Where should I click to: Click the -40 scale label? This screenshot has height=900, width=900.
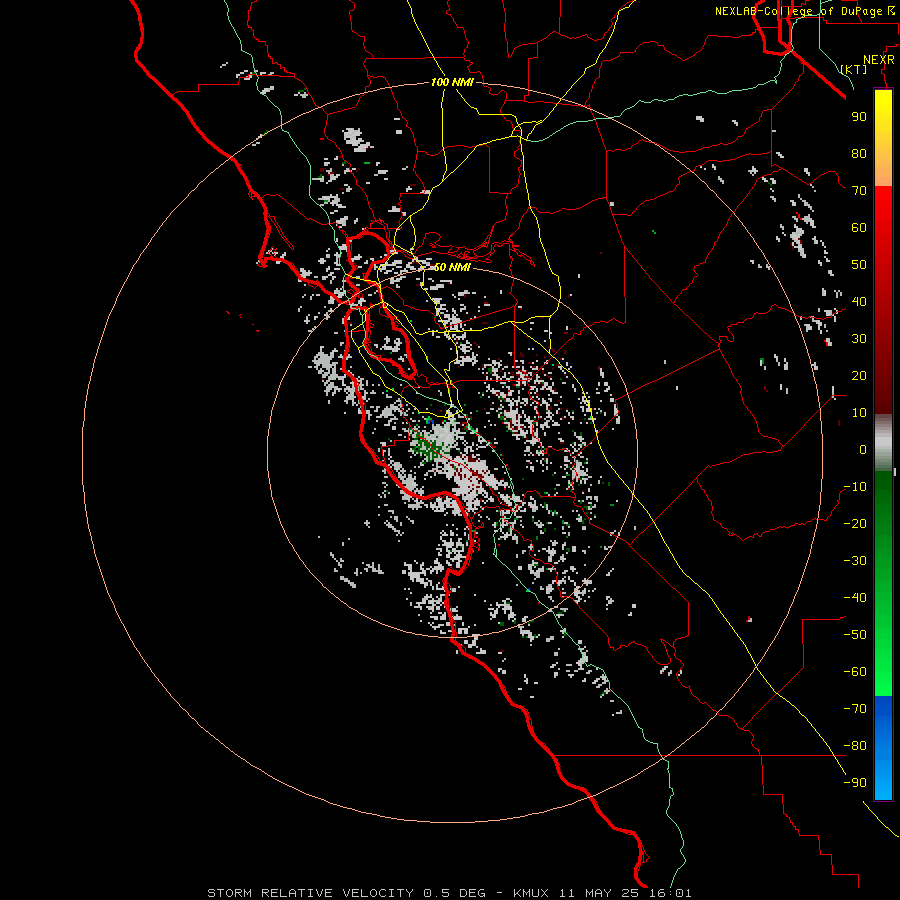pyautogui.click(x=855, y=598)
